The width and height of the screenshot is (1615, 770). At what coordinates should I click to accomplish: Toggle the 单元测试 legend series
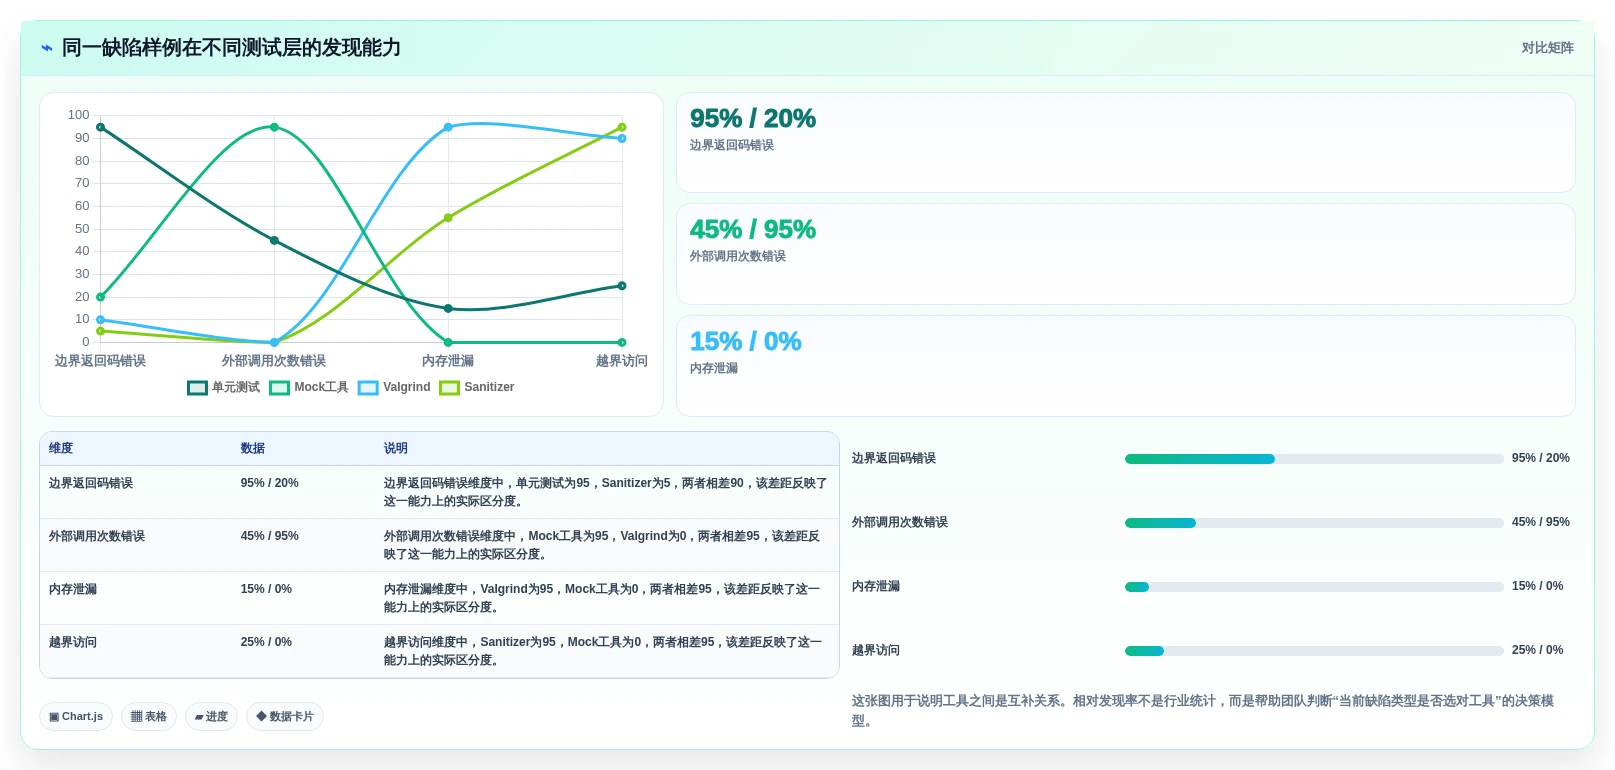223,388
